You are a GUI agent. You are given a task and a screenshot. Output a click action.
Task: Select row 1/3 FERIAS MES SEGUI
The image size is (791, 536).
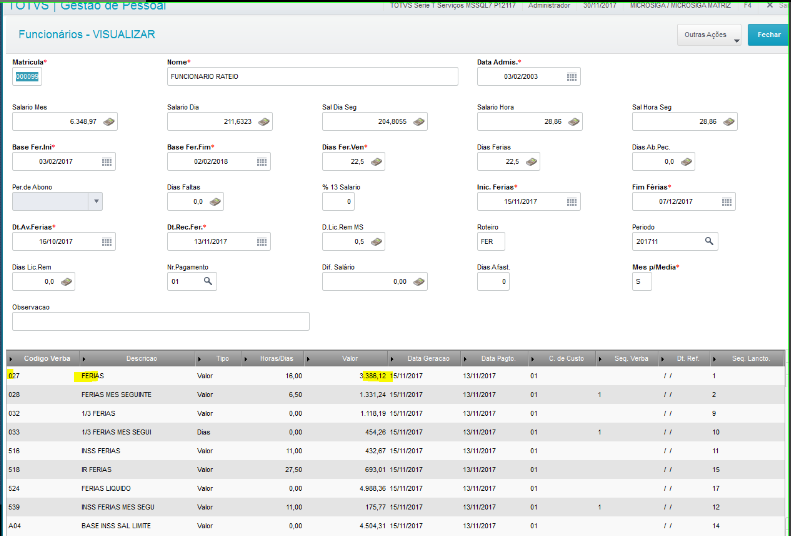tap(396, 432)
